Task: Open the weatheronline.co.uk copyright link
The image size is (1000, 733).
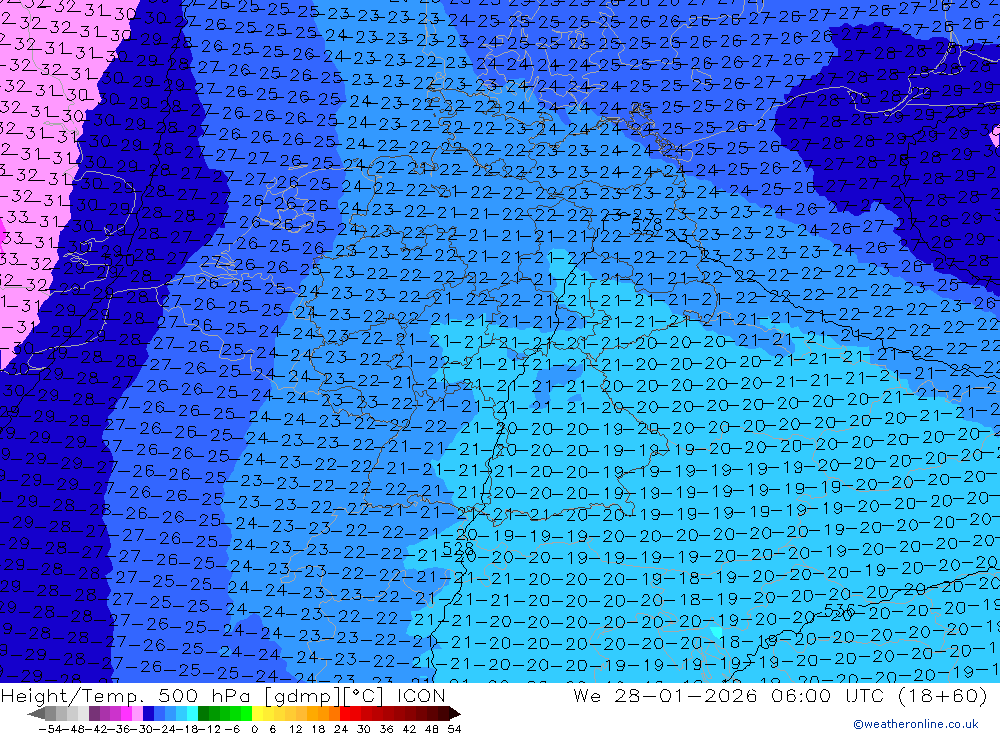Action: 916,724
